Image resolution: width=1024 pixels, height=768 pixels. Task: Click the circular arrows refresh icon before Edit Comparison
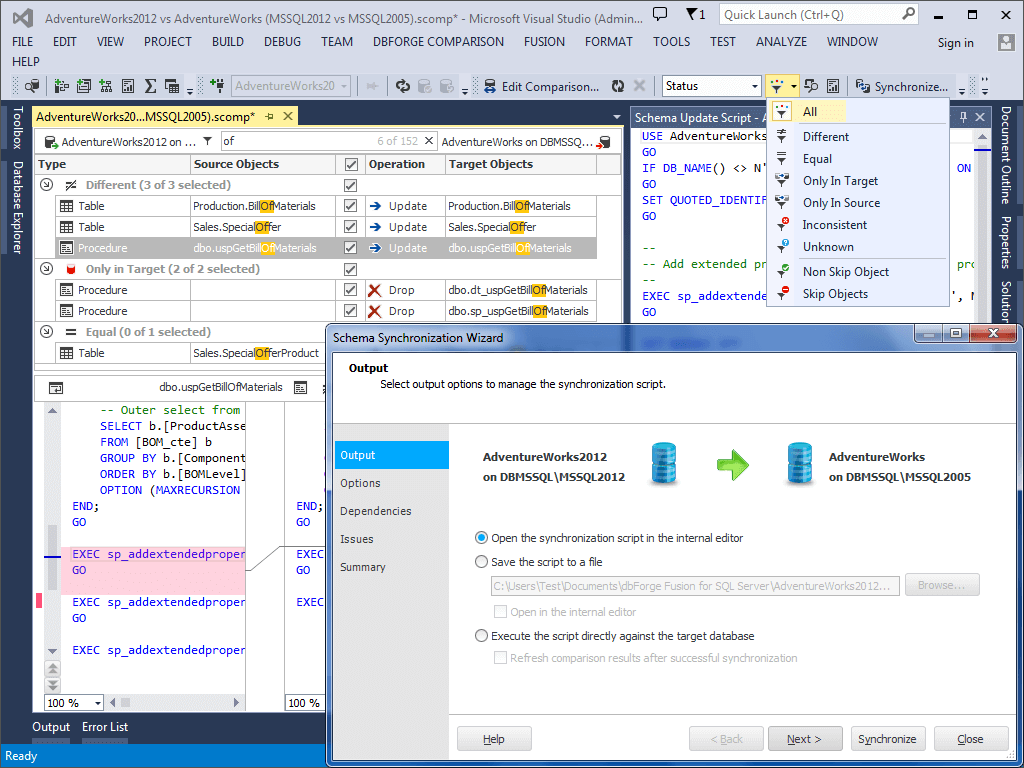[x=403, y=86]
